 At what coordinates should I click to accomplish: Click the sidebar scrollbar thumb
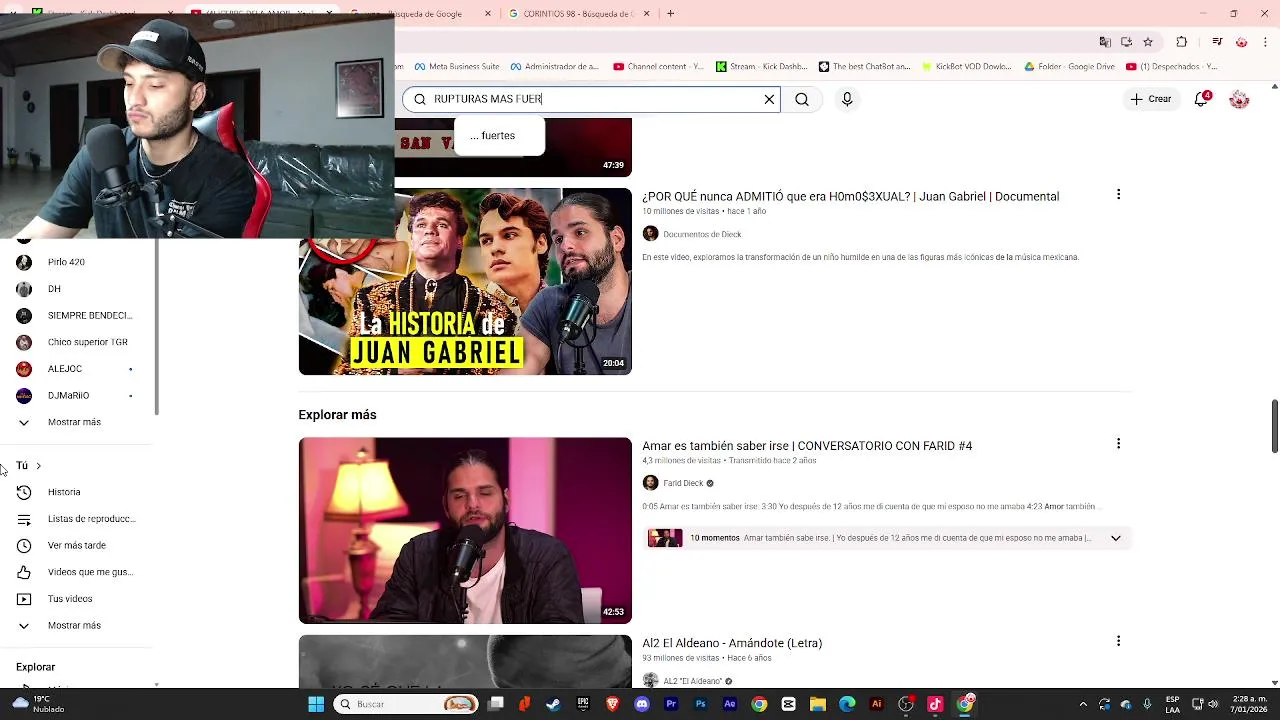click(156, 327)
